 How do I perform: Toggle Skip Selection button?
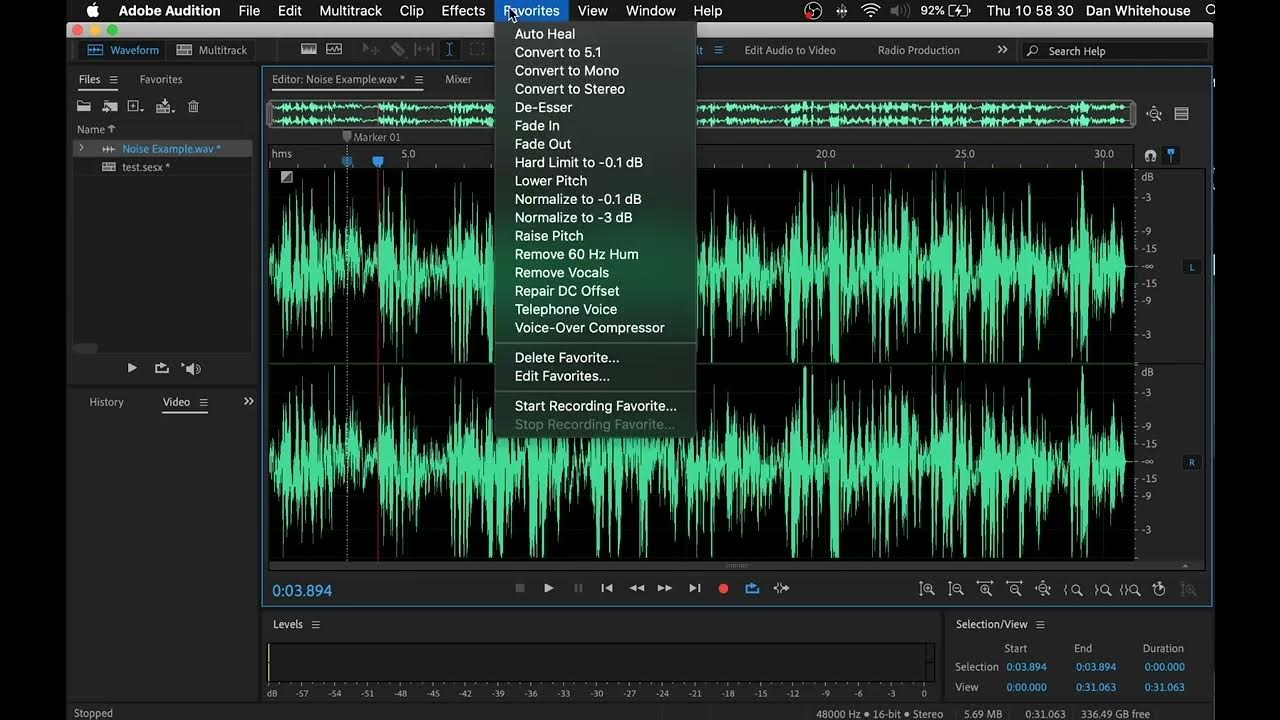[x=781, y=588]
